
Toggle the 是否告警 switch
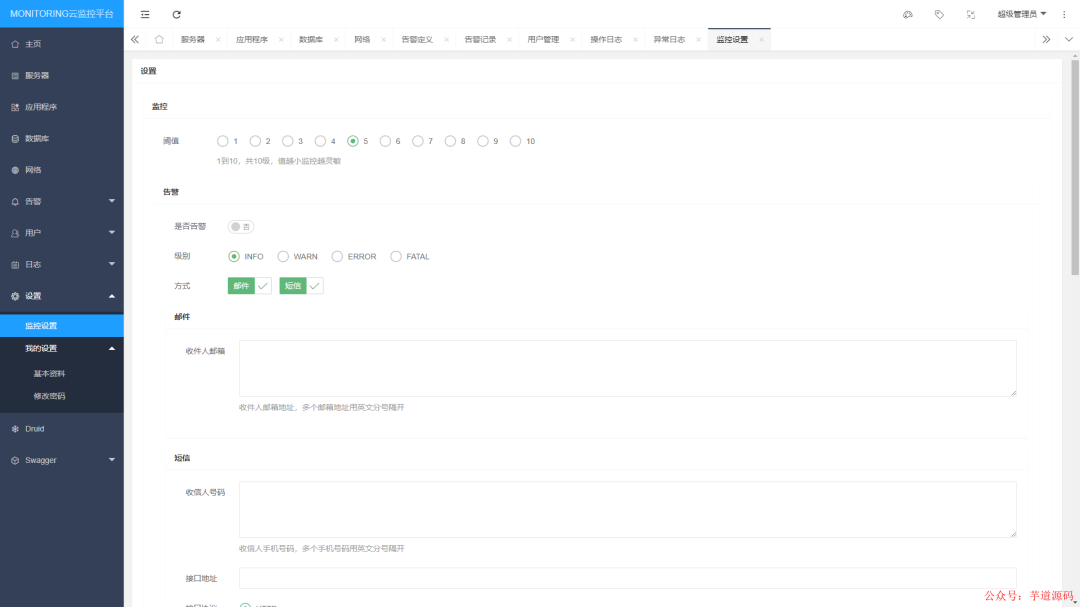coord(241,227)
